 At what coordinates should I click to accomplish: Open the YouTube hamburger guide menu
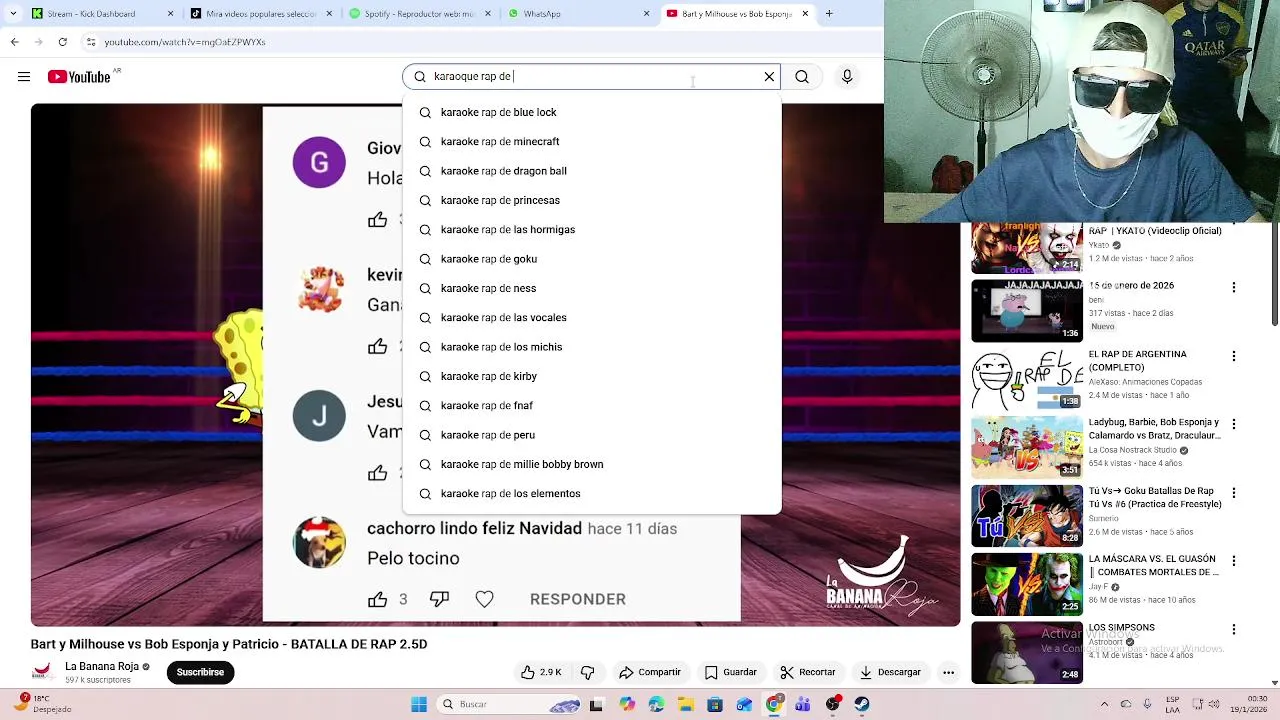tap(23, 77)
